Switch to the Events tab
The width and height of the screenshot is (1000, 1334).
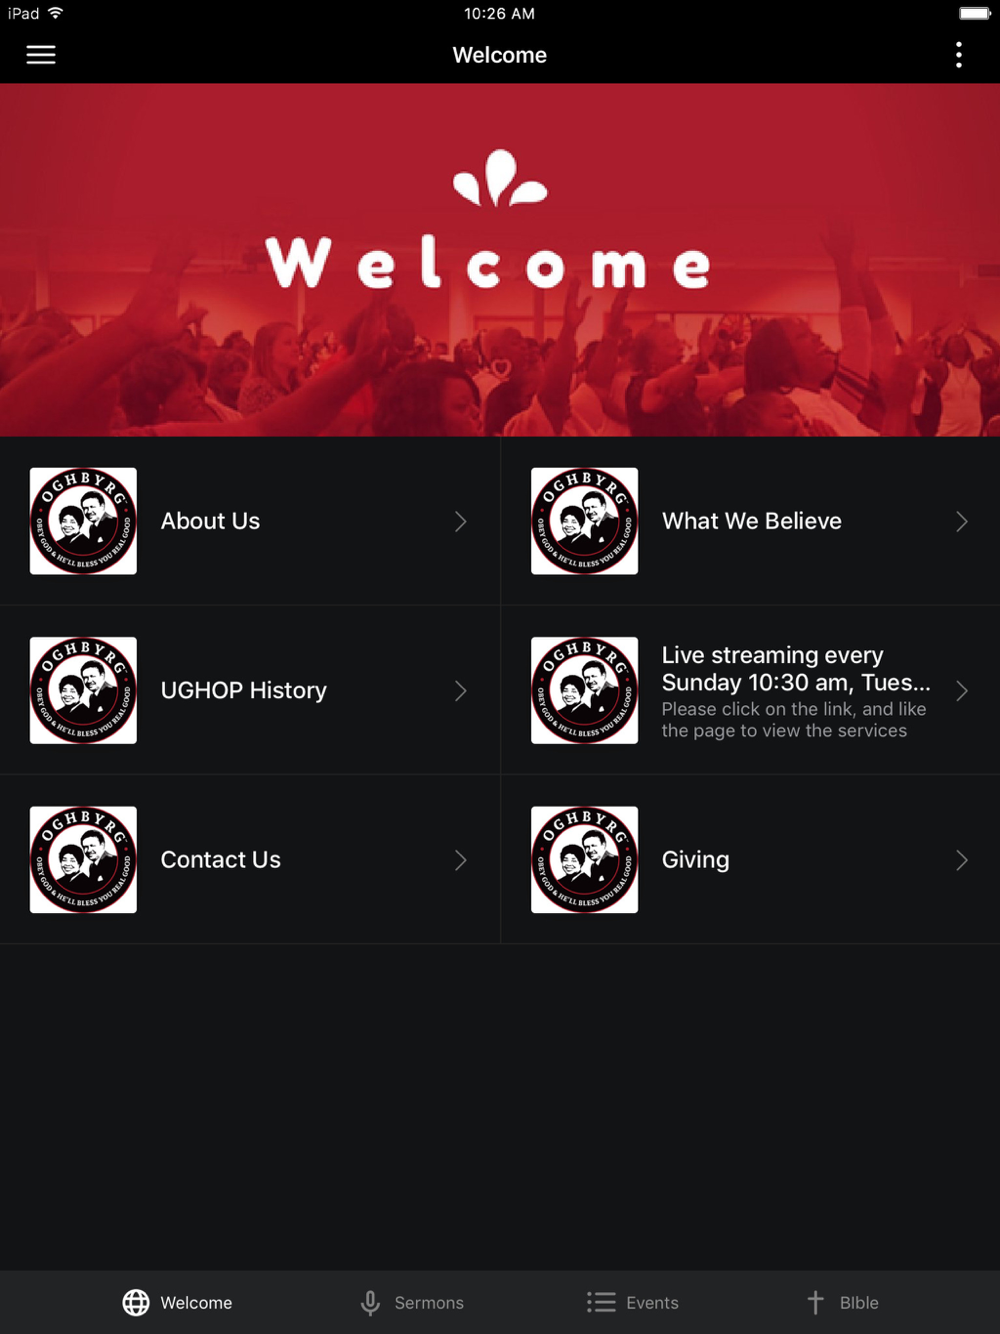(633, 1302)
